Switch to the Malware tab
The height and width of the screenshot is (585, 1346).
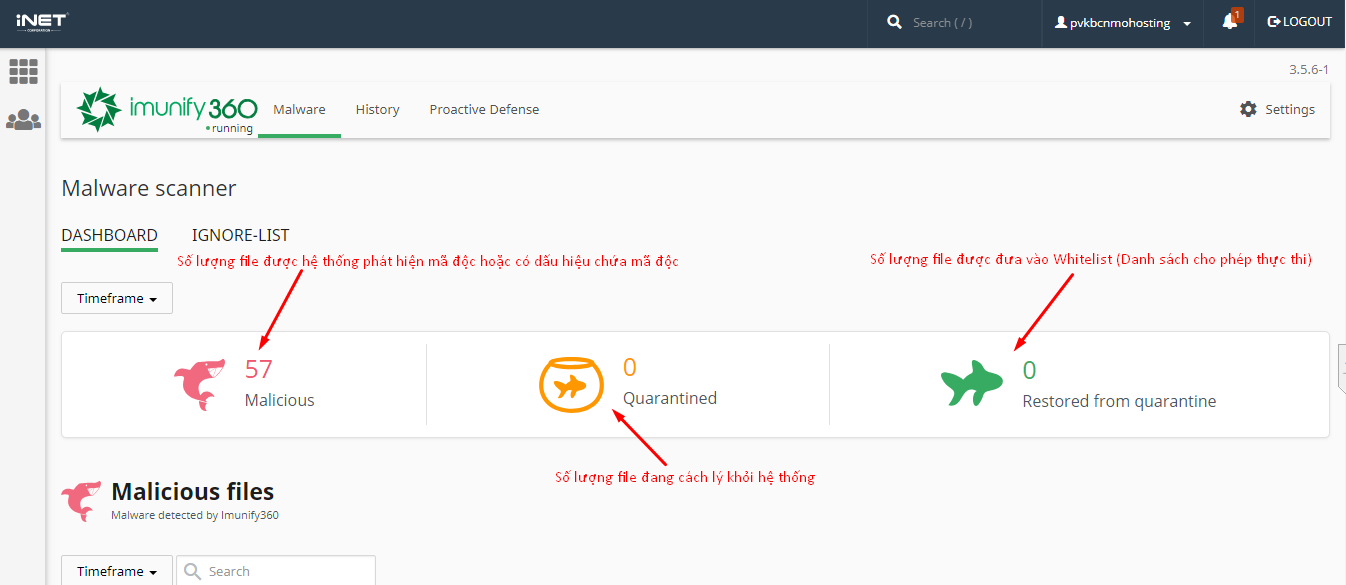tap(299, 109)
